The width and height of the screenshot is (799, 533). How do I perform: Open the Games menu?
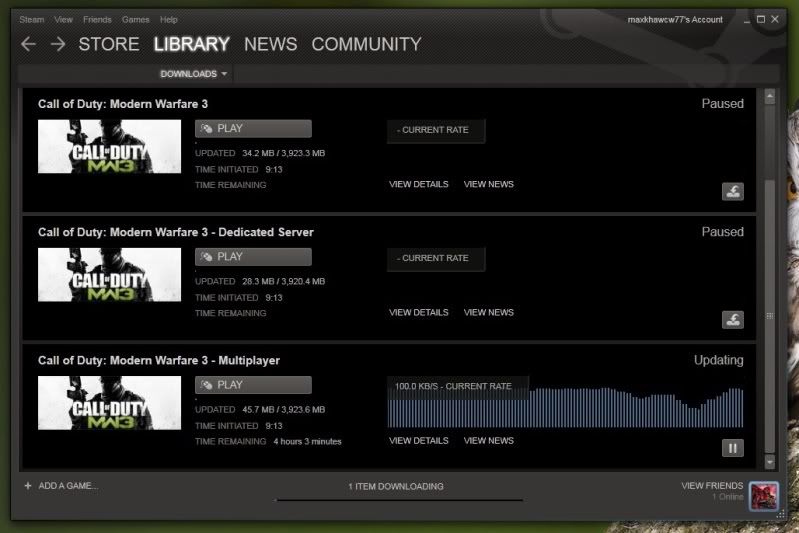135,20
